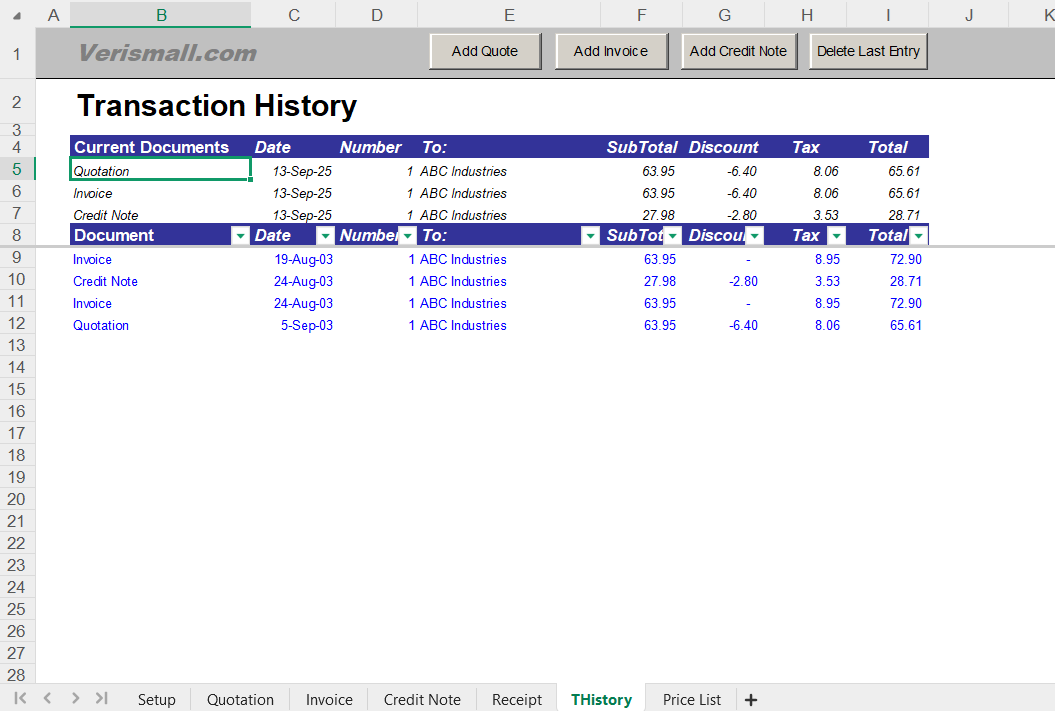The image size is (1055, 711).
Task: Click the previous sheet arrow
Action: (47, 699)
